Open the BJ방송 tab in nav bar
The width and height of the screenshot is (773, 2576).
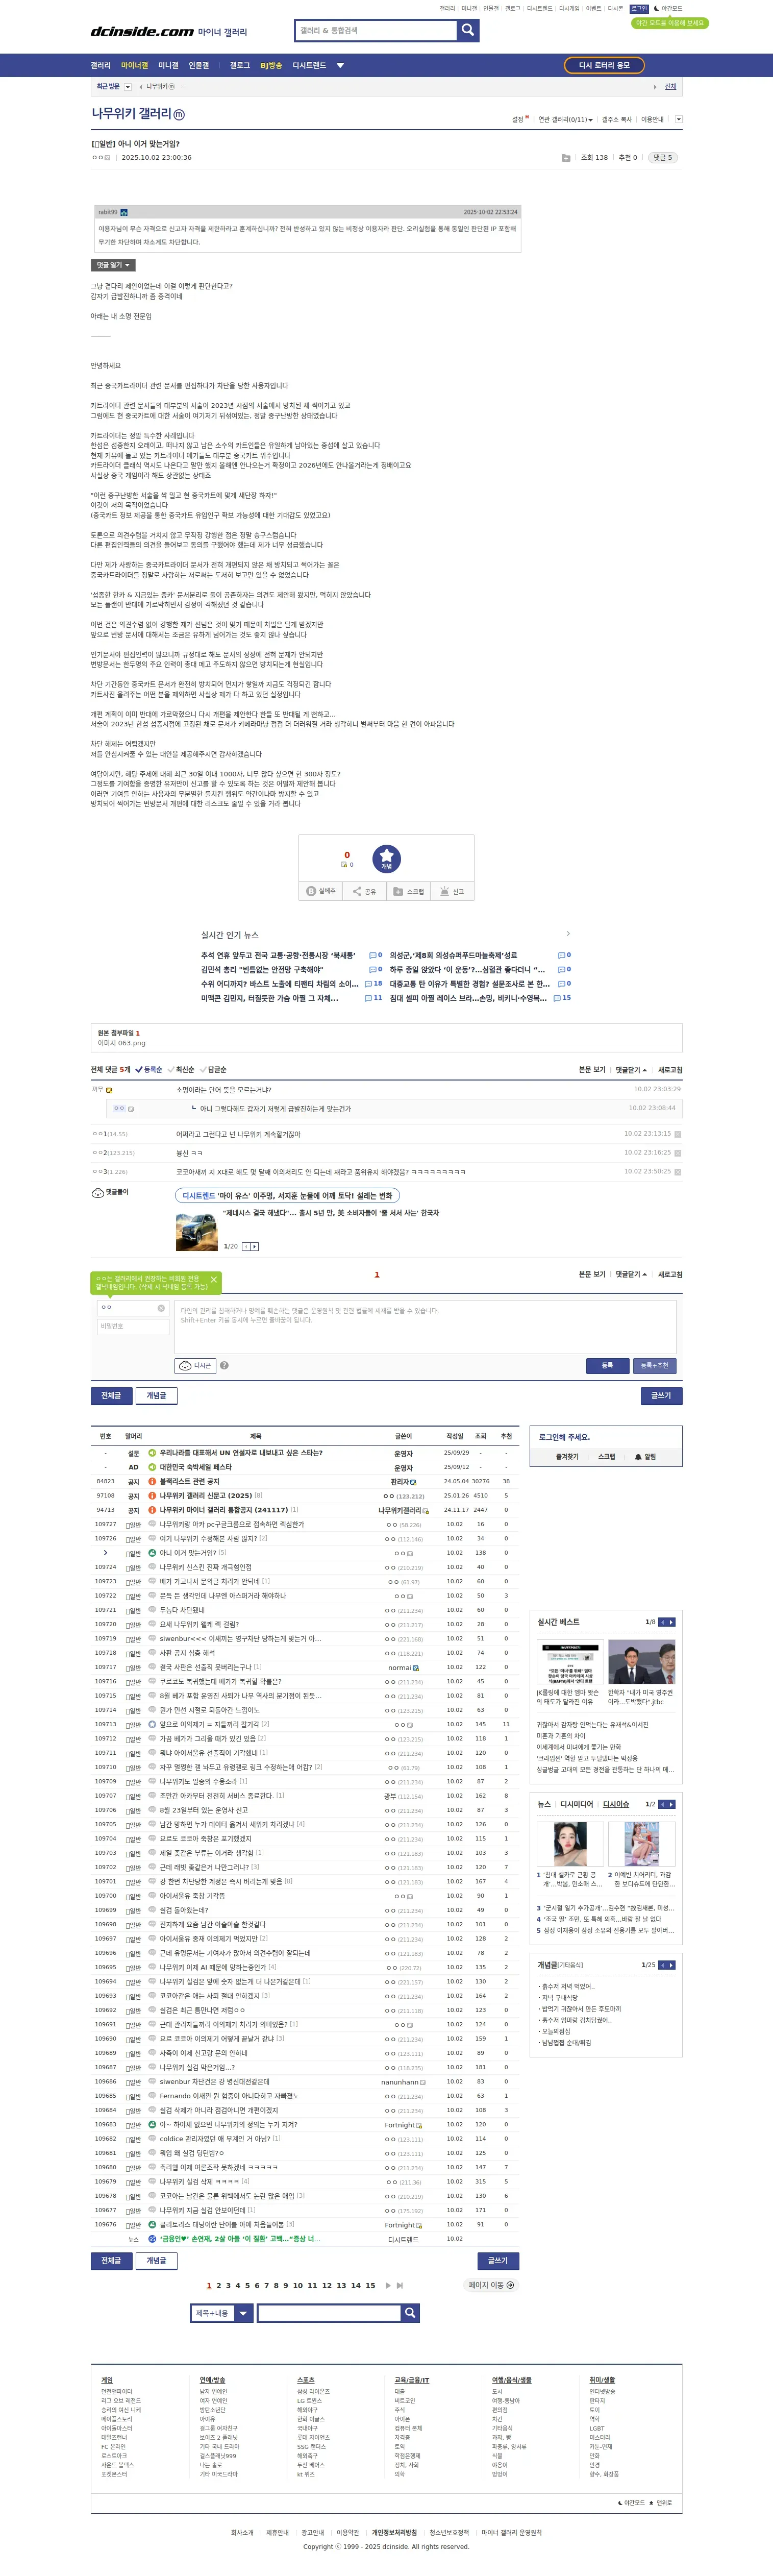click(271, 65)
